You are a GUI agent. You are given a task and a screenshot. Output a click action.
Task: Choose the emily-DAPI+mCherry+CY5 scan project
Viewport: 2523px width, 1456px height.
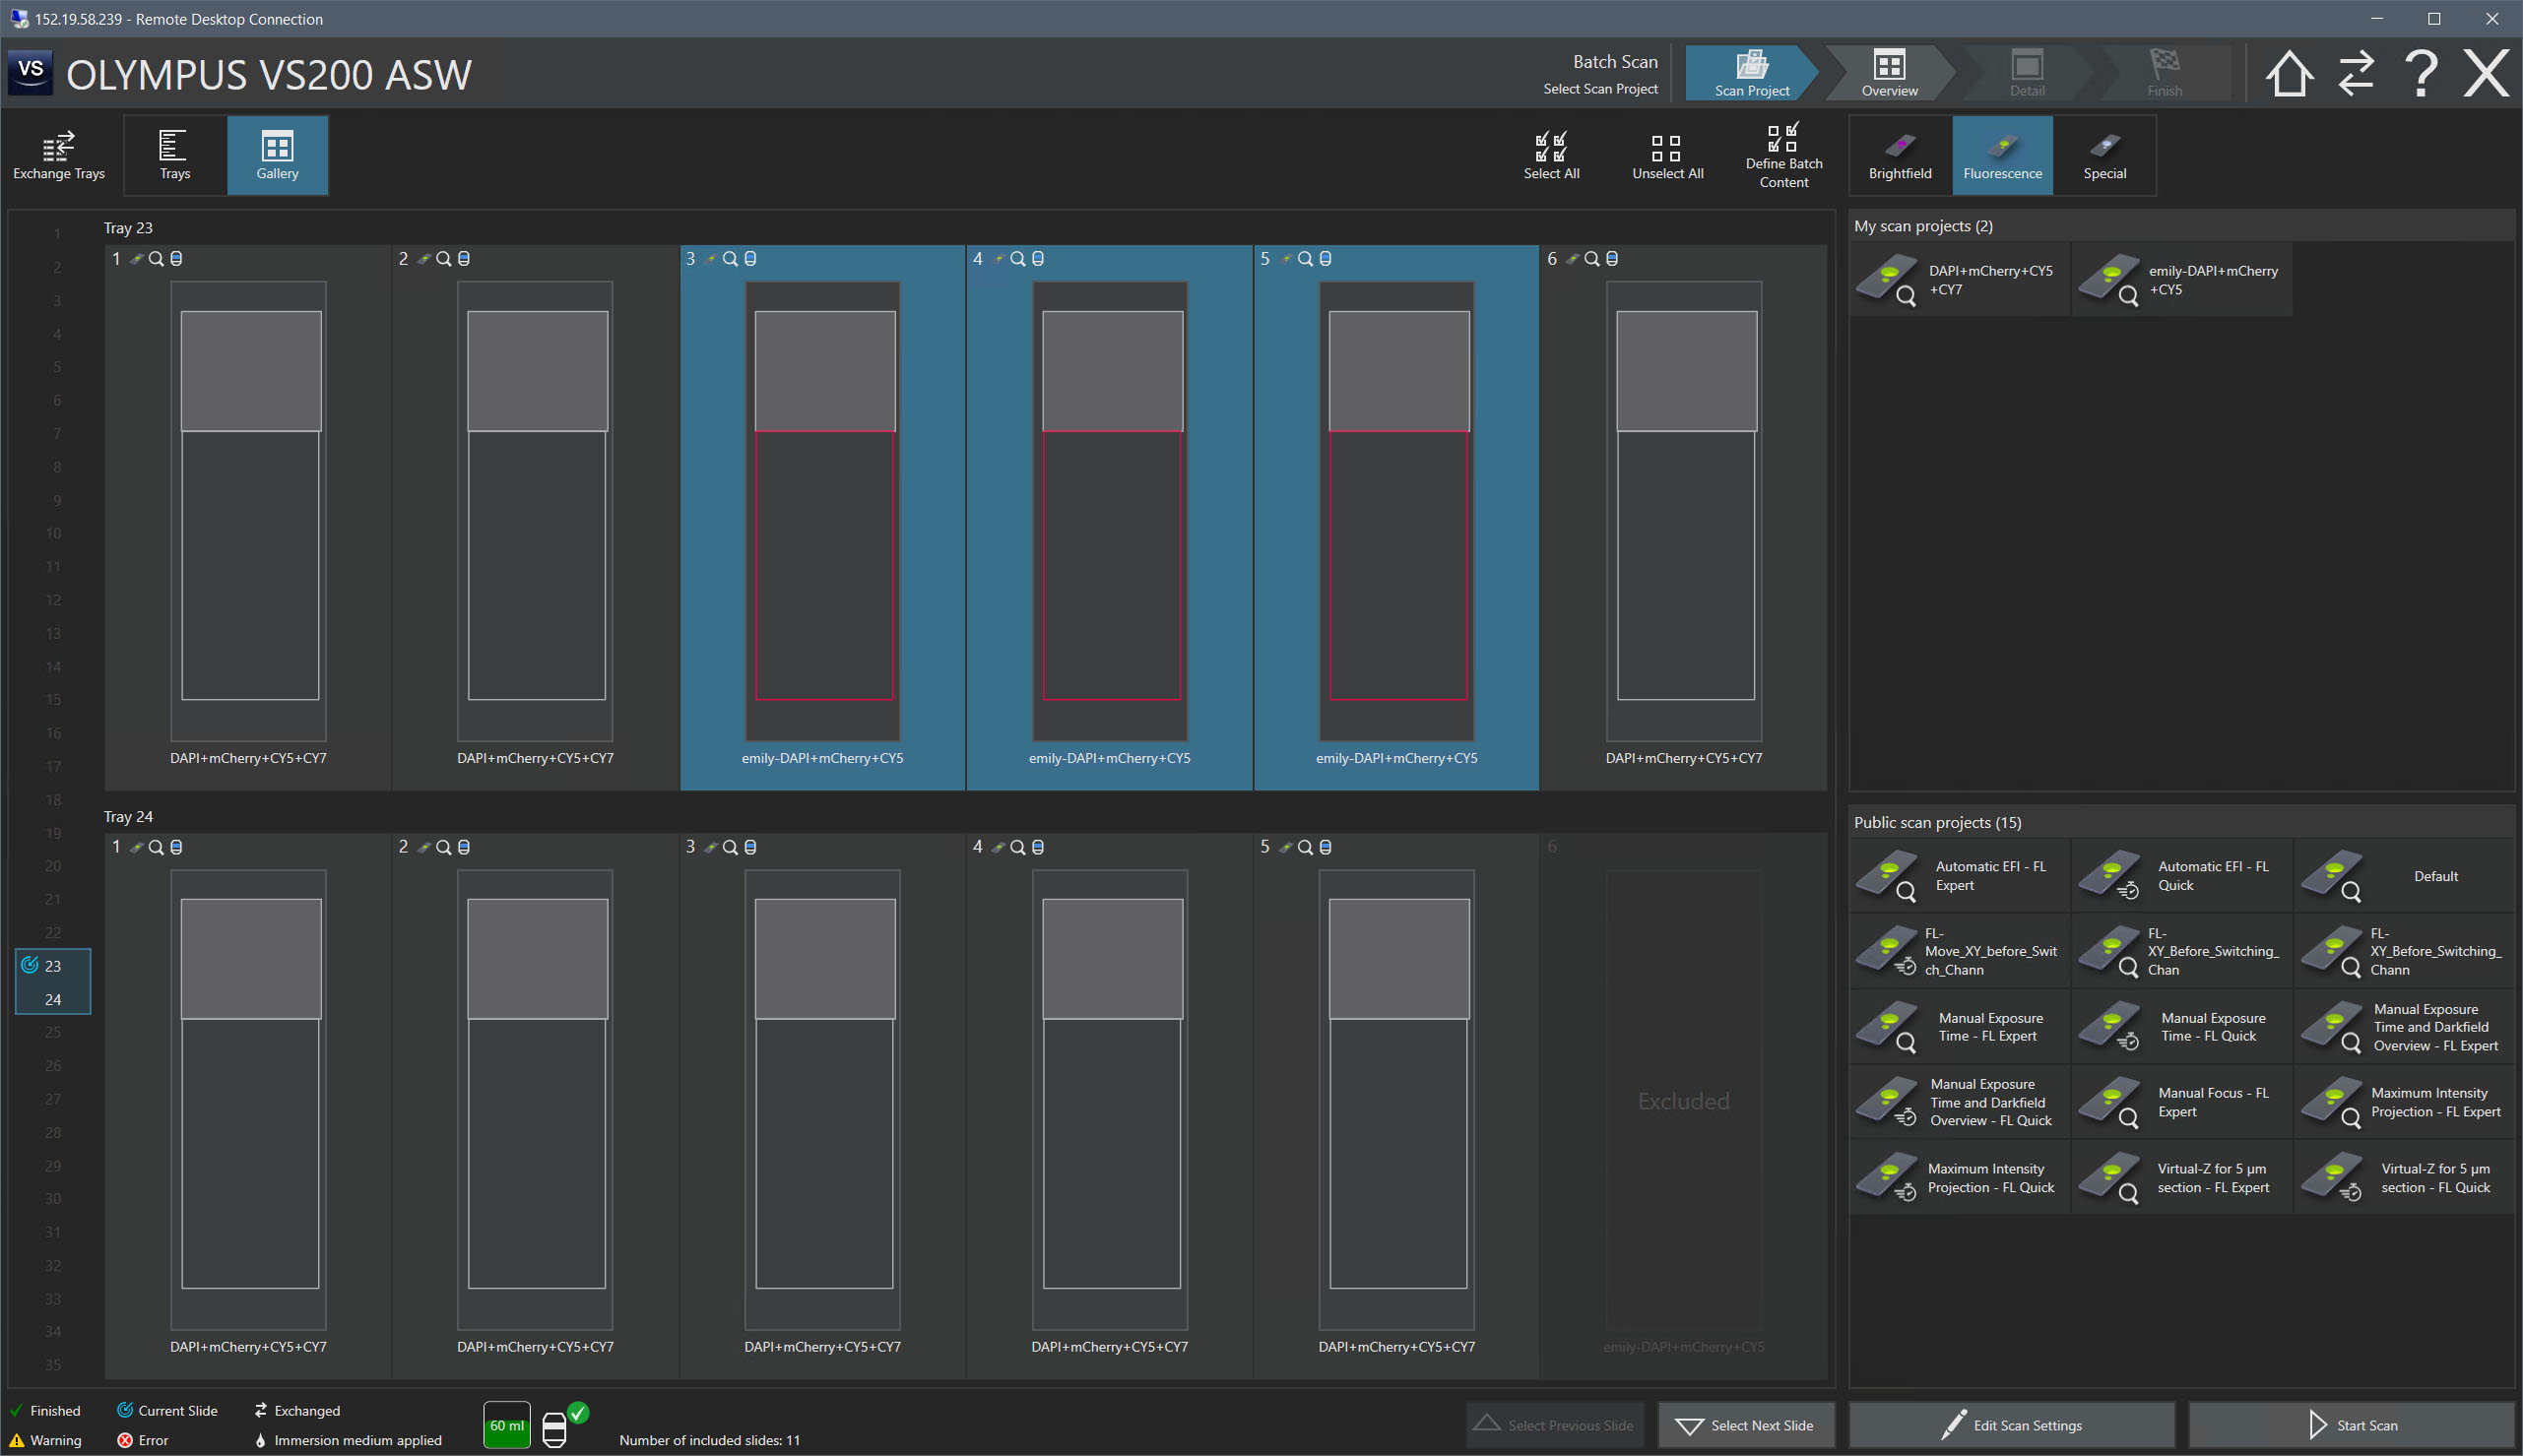2181,280
